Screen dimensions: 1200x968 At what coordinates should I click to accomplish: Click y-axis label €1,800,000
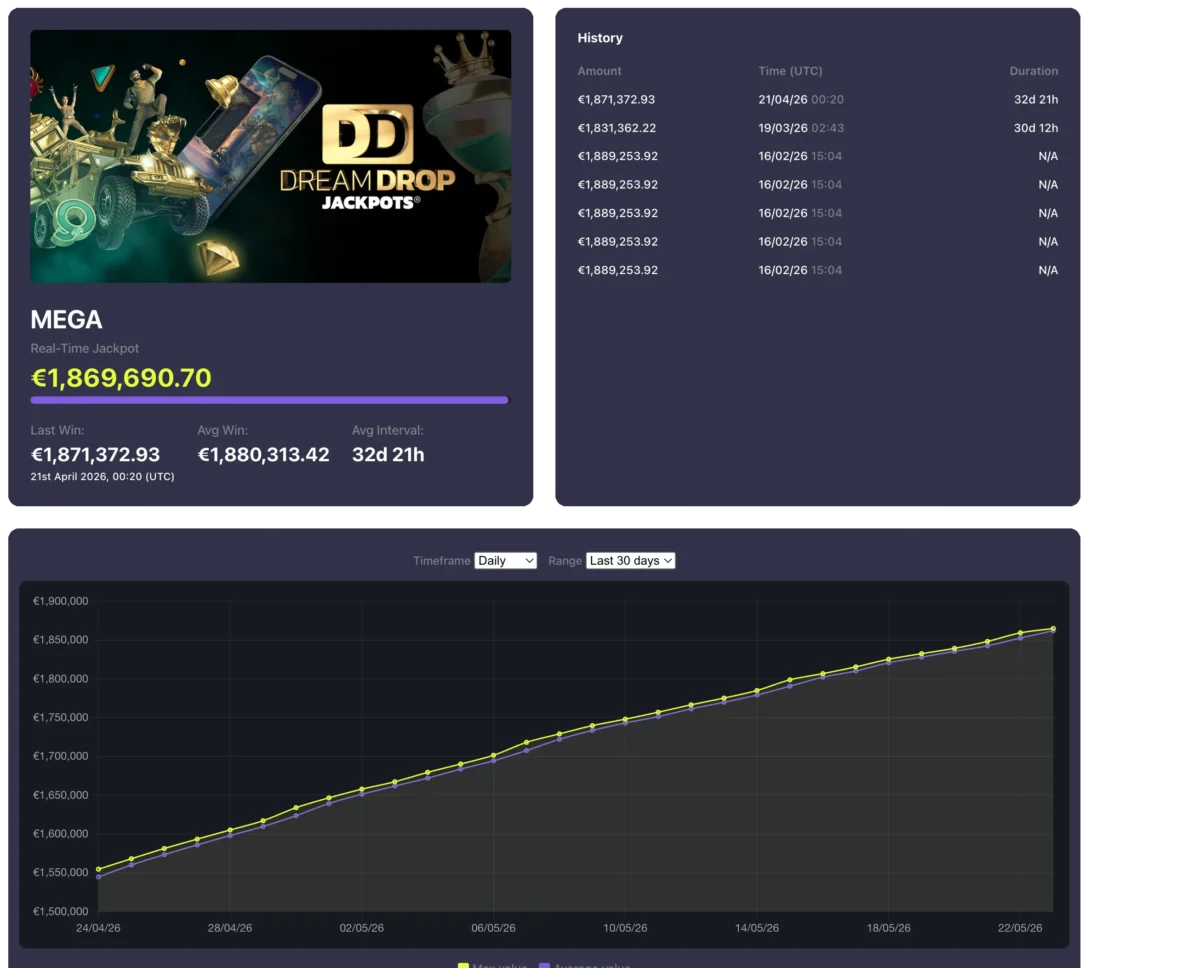(x=61, y=679)
